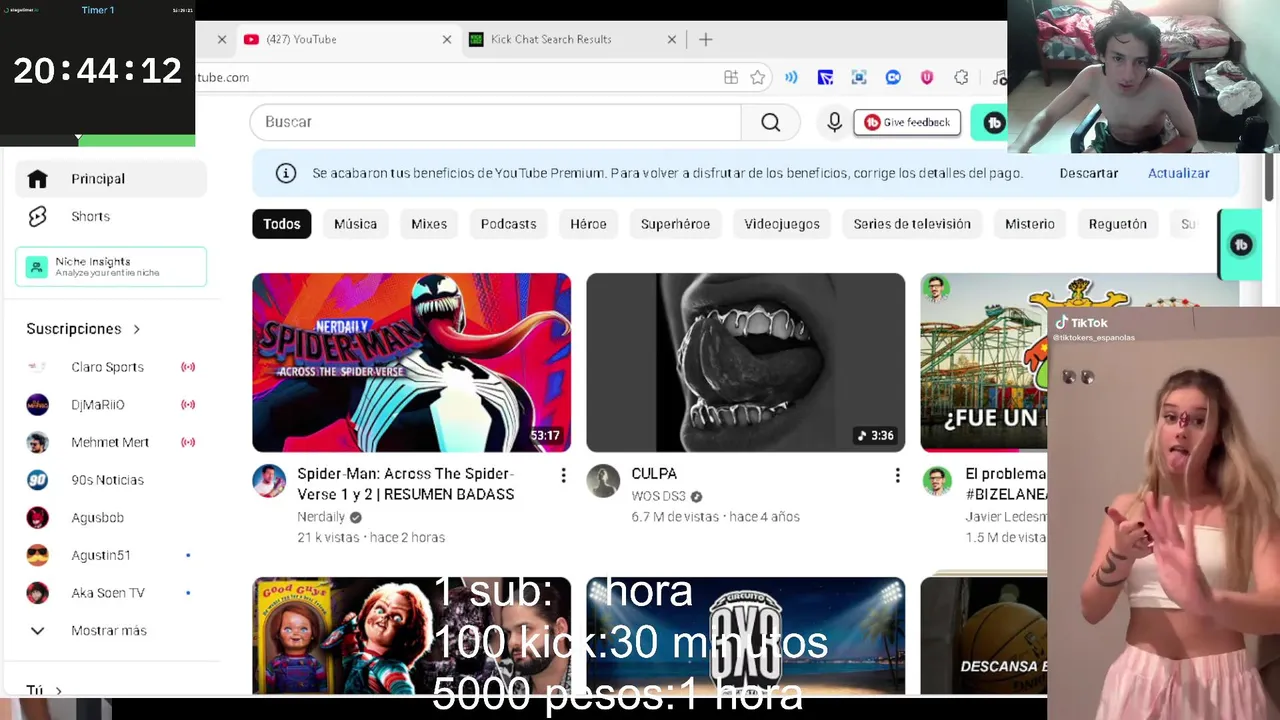Select the Todos filter chip
Screen dimensions: 1280x720
(x=281, y=224)
